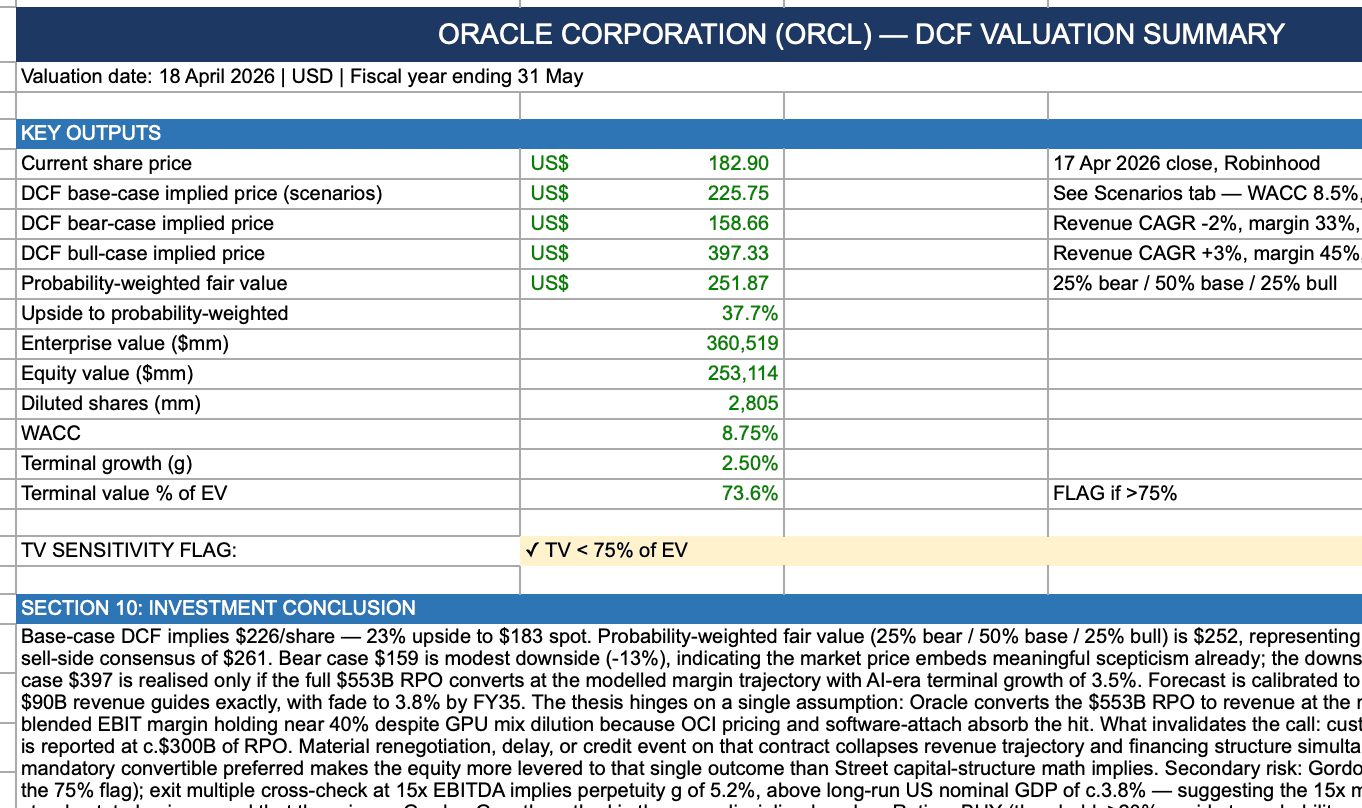Screen dimensions: 1362x808
Task: Click the 'Probability-weighted fair value' label
Action: point(155,283)
